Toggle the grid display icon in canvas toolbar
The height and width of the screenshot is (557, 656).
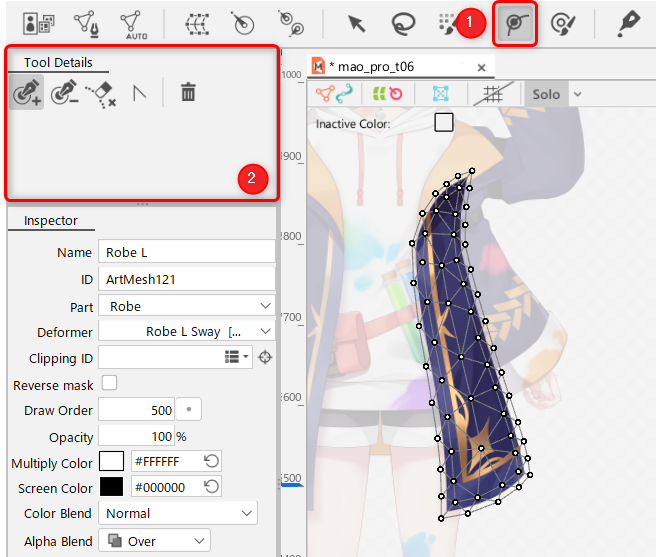[x=492, y=94]
